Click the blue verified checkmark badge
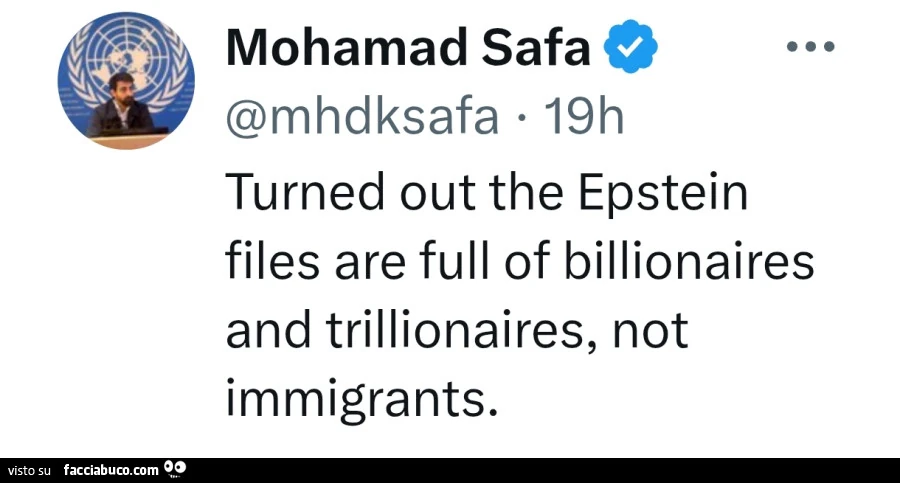The image size is (900, 483). (631, 47)
